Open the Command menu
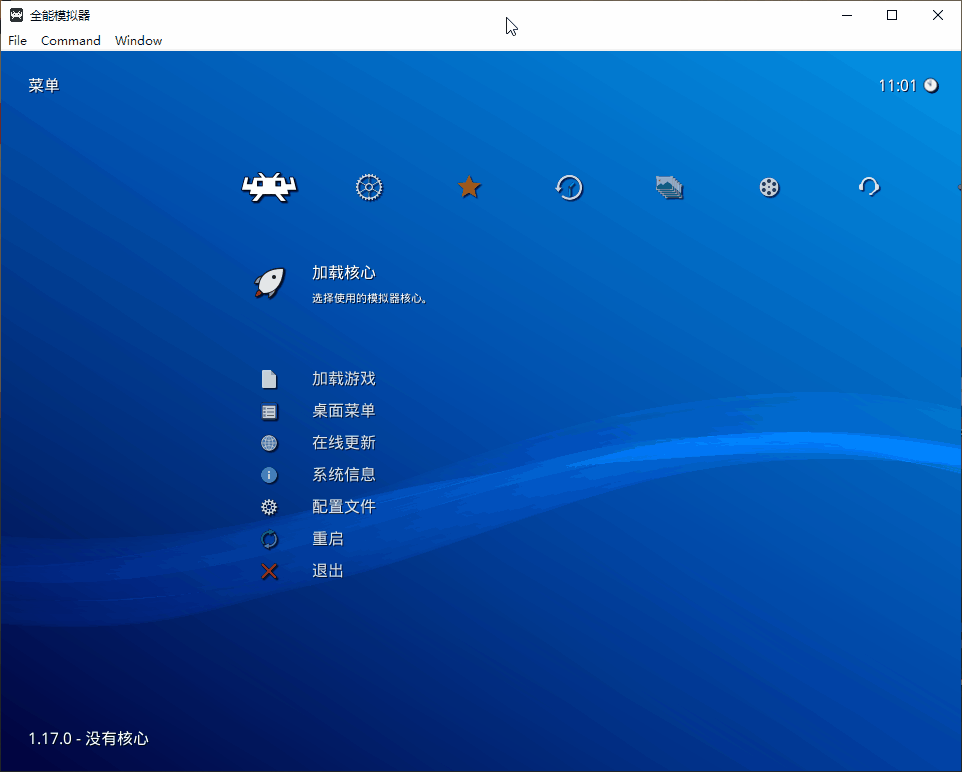The image size is (962, 772). (71, 41)
